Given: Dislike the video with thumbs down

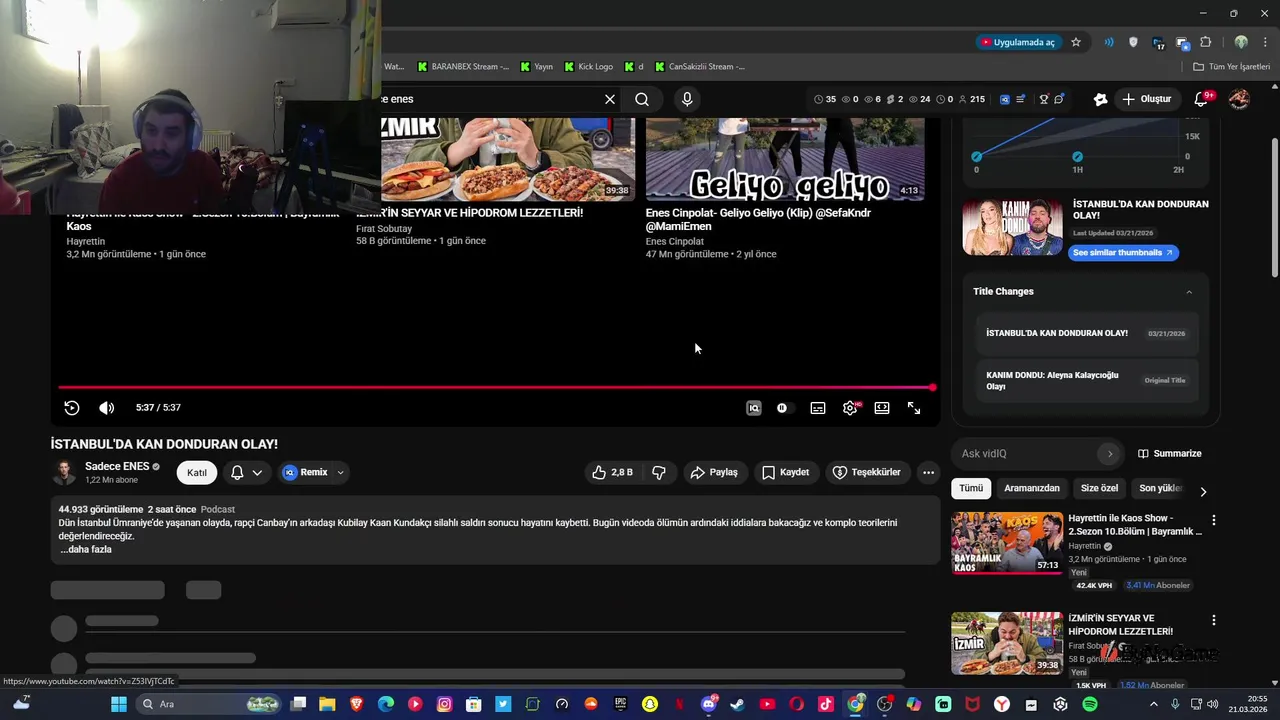Looking at the screenshot, I should tap(659, 472).
